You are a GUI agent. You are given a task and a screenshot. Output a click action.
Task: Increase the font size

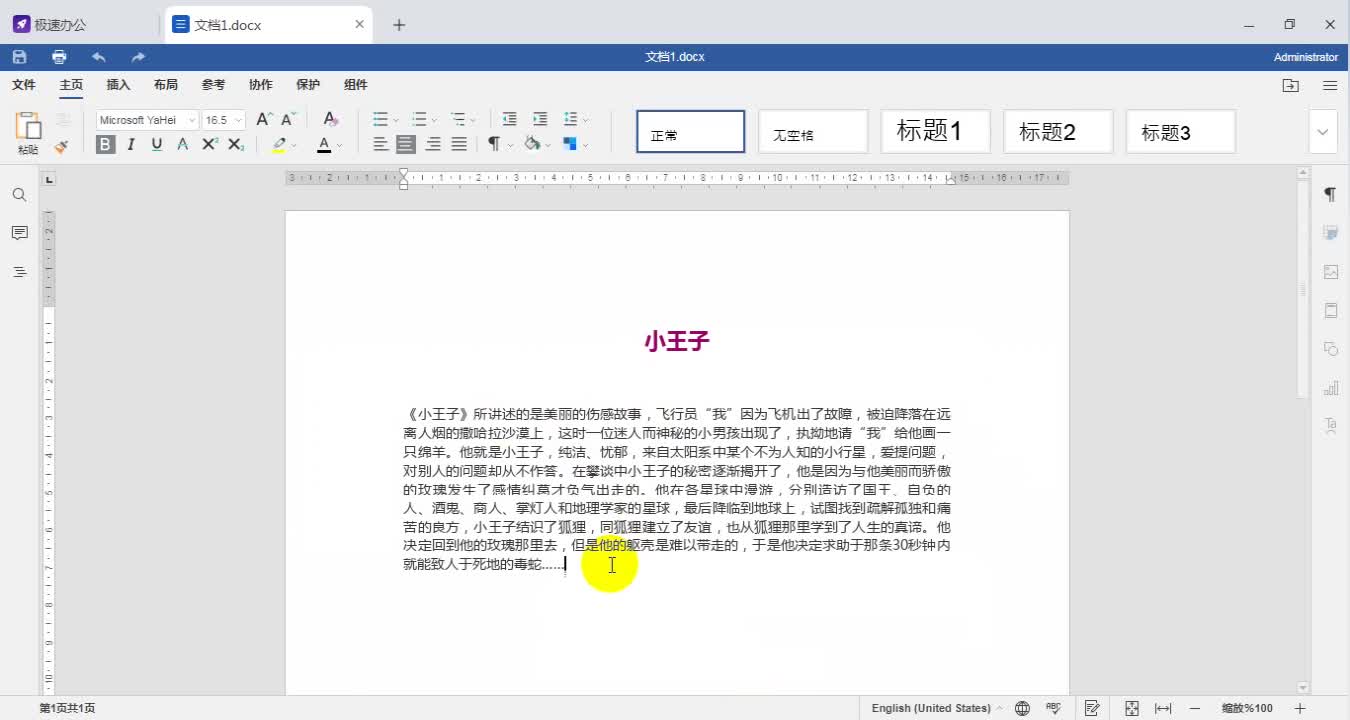[x=261, y=117]
